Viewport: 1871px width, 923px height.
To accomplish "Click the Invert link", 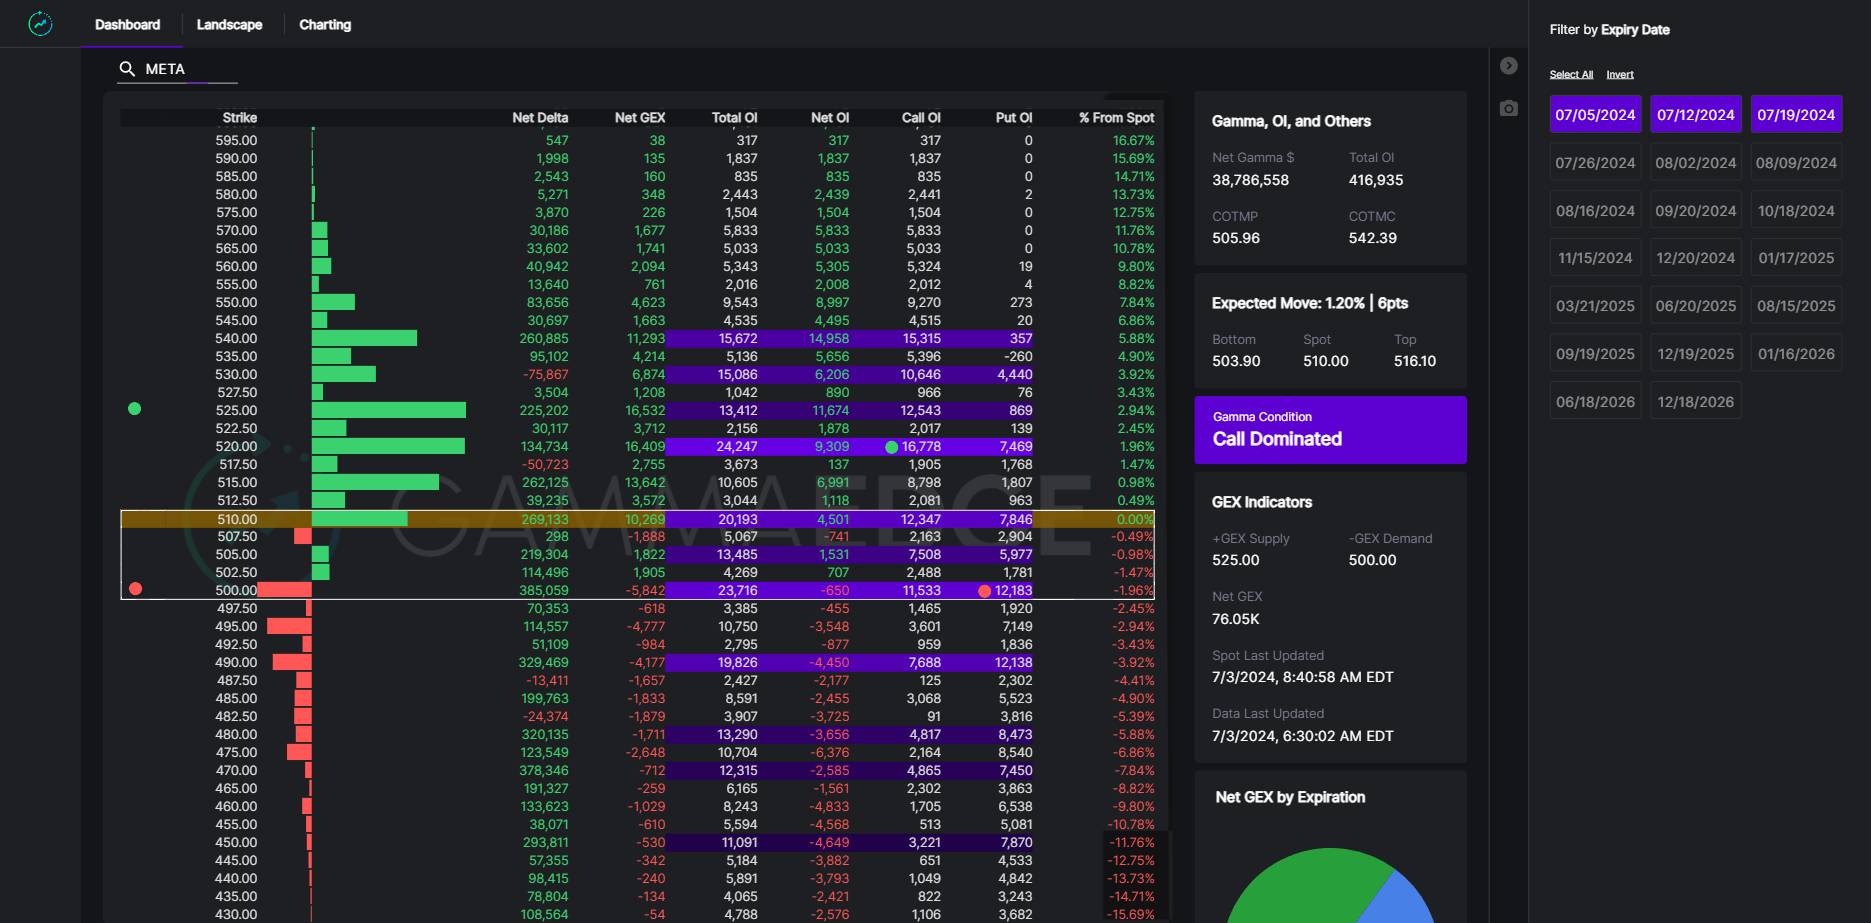I will click(x=1620, y=75).
